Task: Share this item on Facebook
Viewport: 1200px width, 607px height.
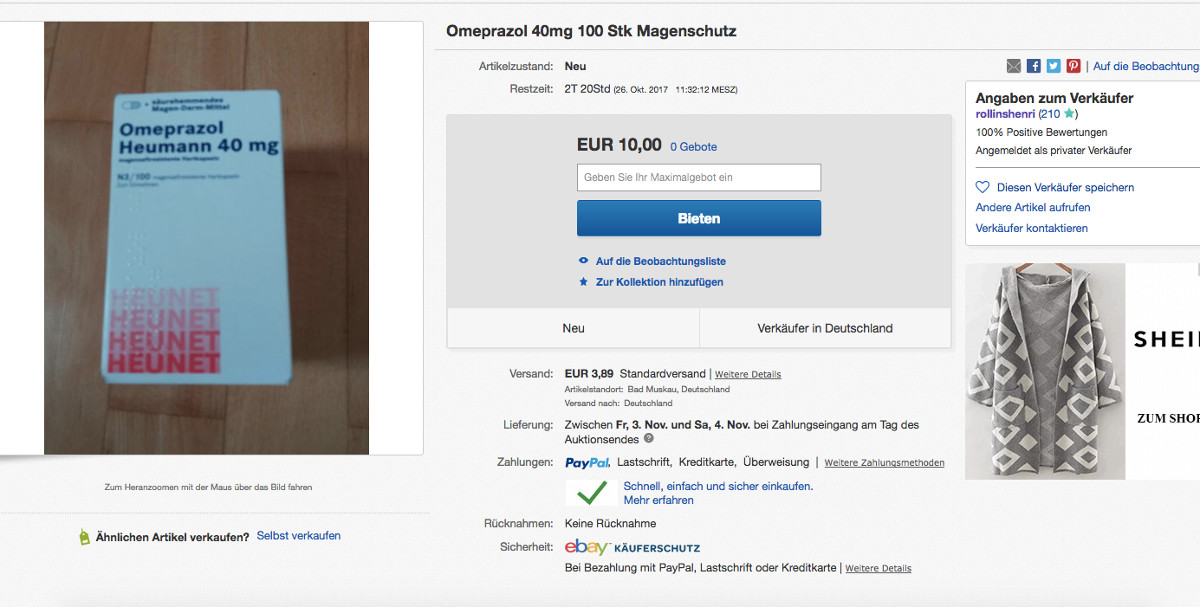Action: click(x=1034, y=66)
